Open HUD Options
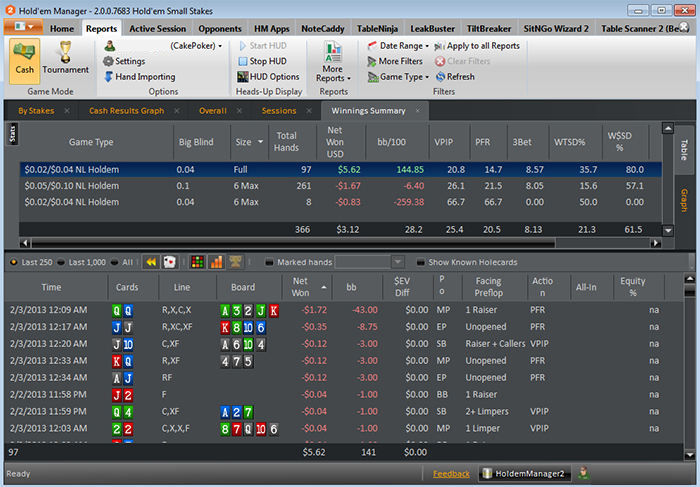Image resolution: width=700 pixels, height=487 pixels. tap(268, 77)
